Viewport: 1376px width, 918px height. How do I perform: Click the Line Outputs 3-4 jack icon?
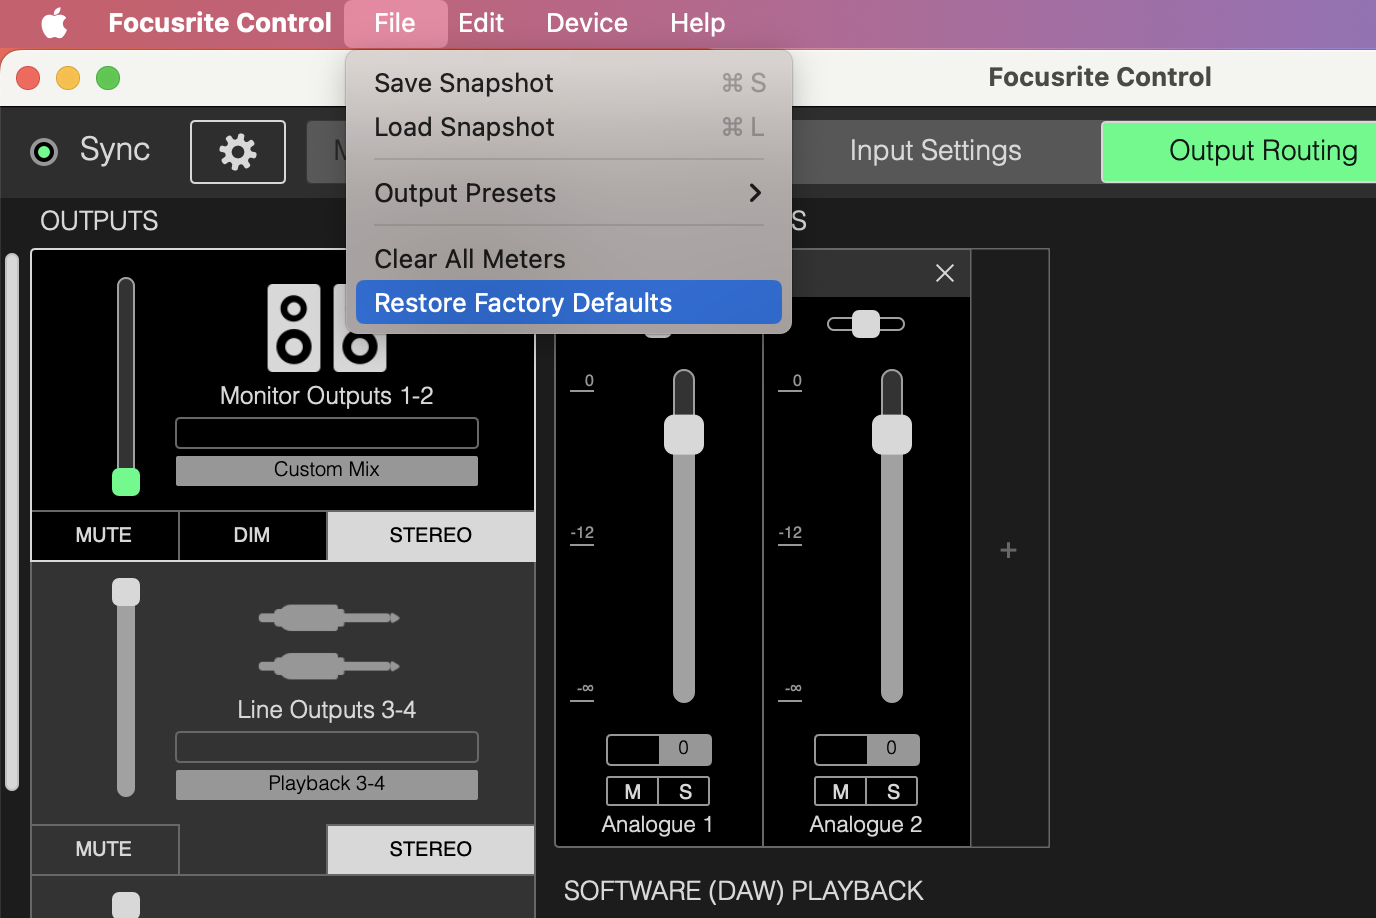[x=329, y=642]
